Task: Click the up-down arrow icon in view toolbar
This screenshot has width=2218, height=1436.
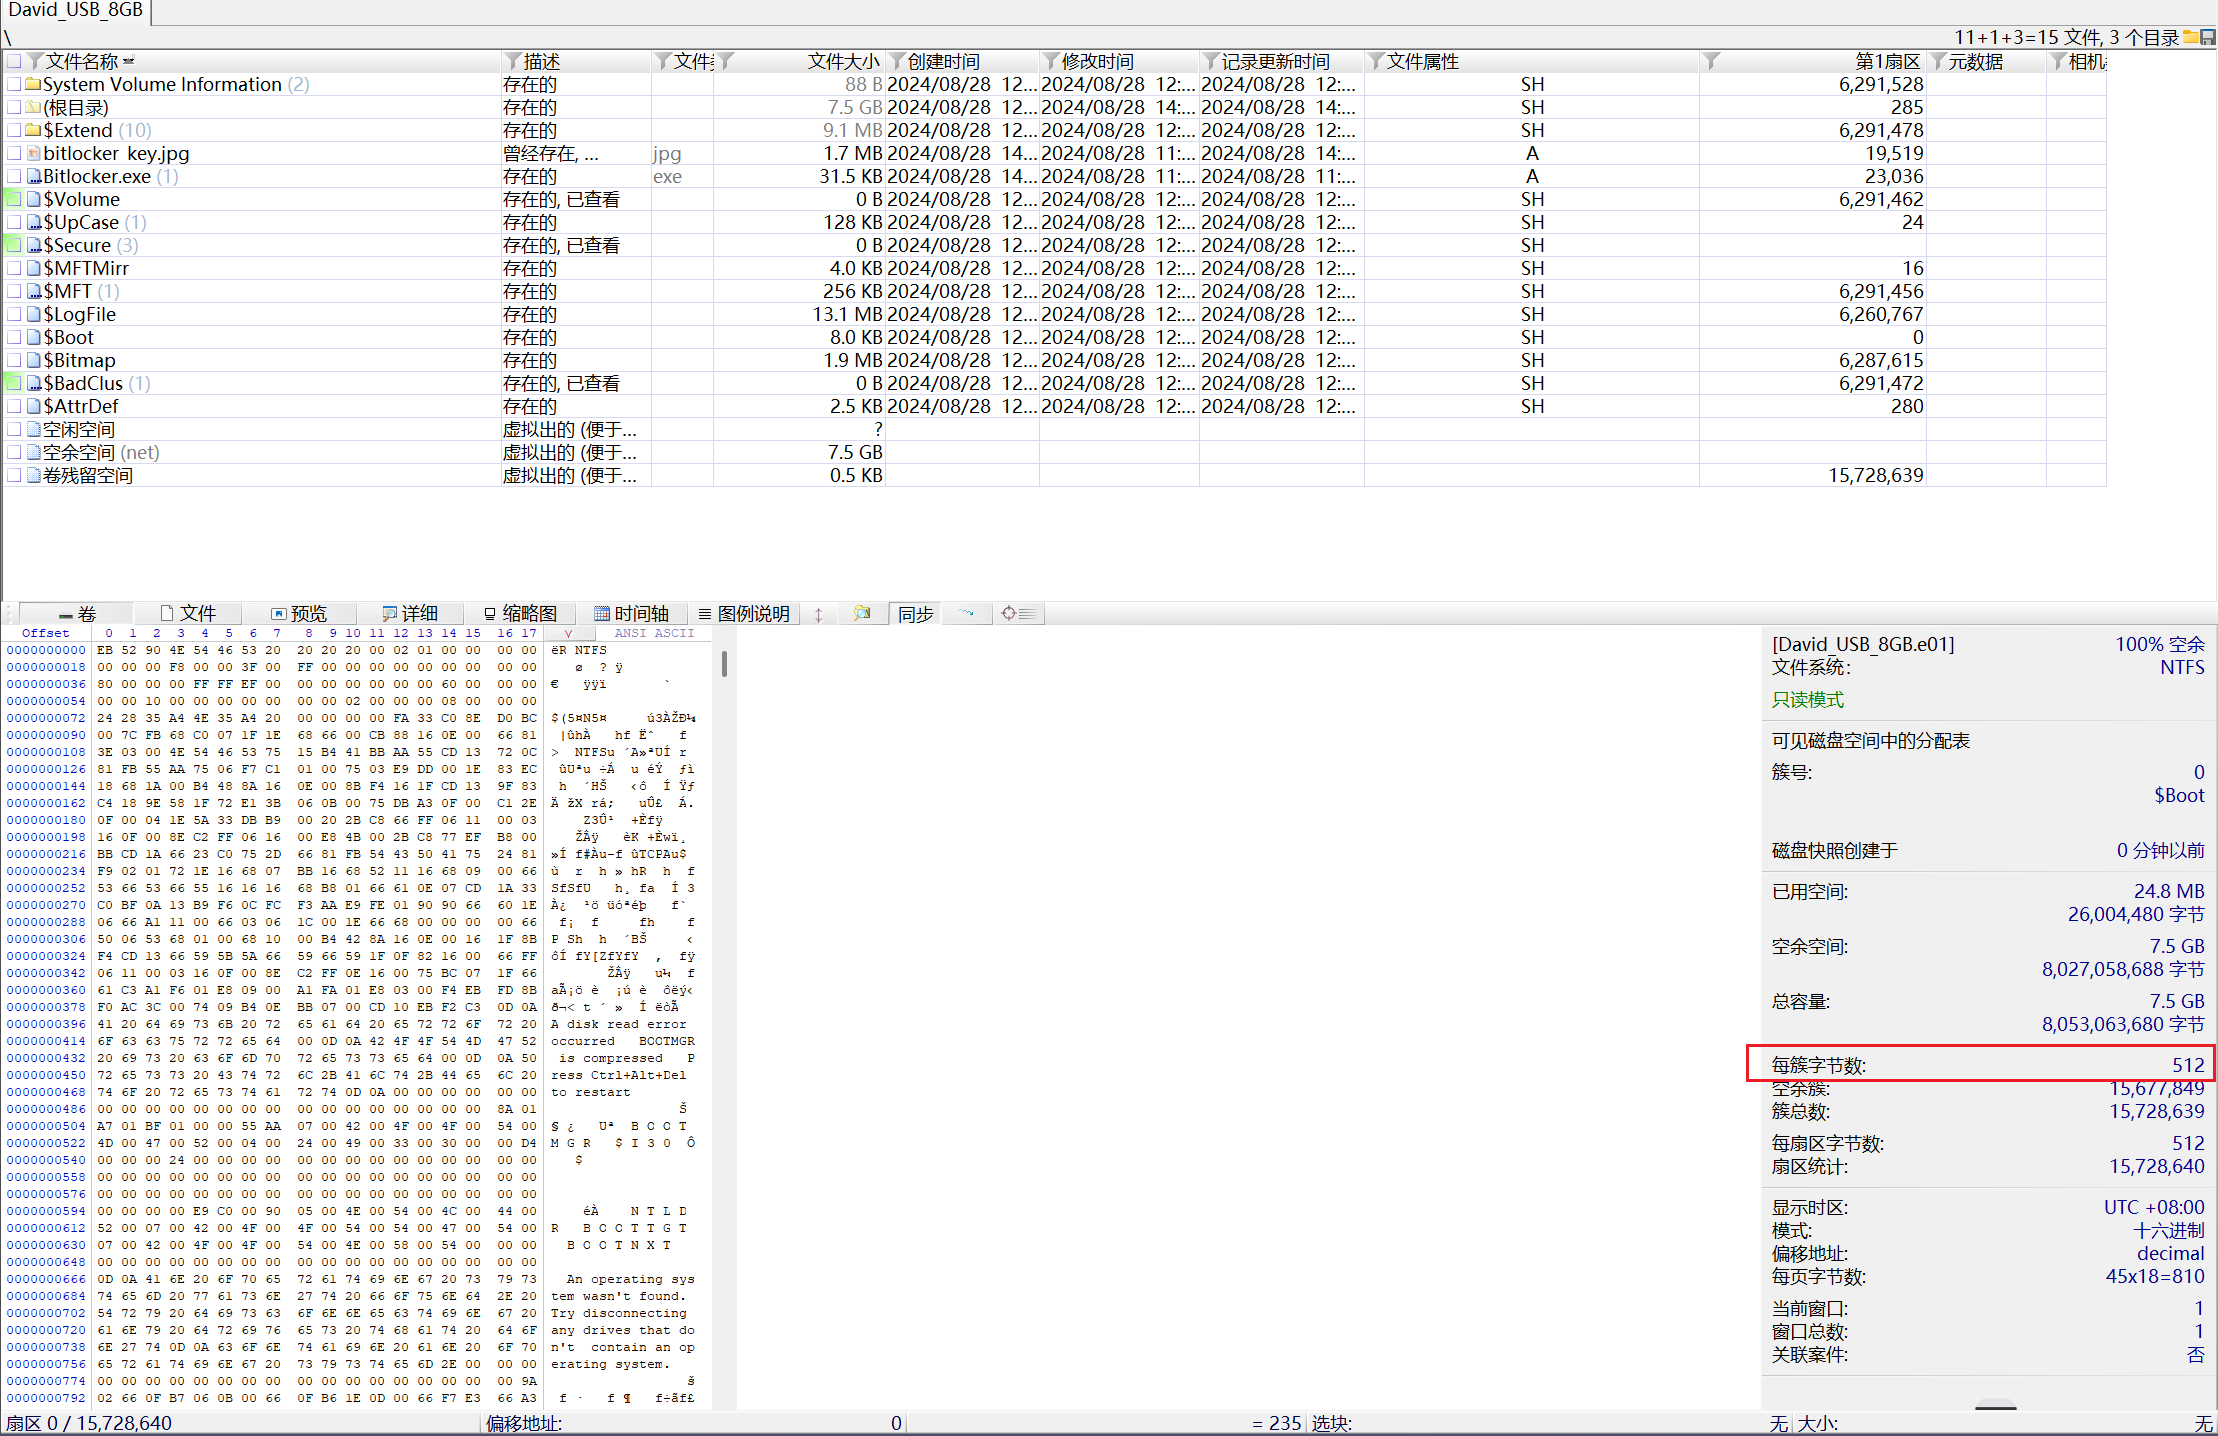Action: pyautogui.click(x=818, y=614)
